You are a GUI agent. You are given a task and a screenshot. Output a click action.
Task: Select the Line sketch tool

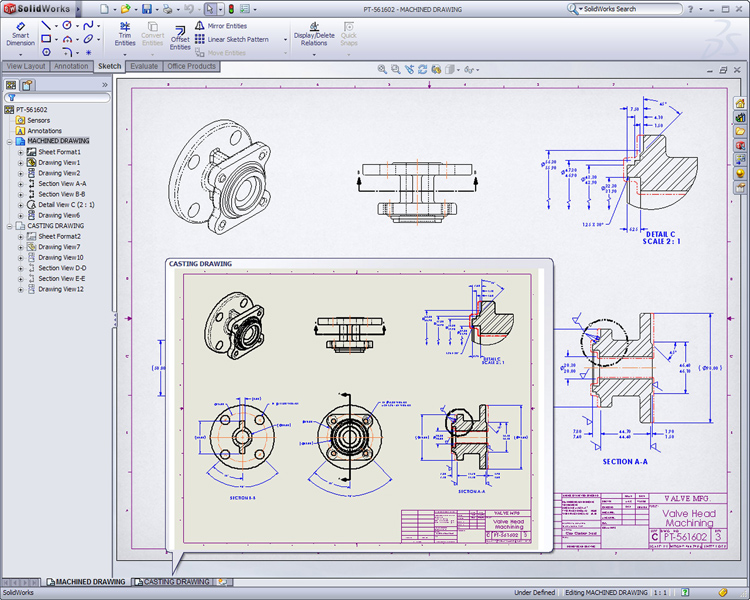coord(46,25)
